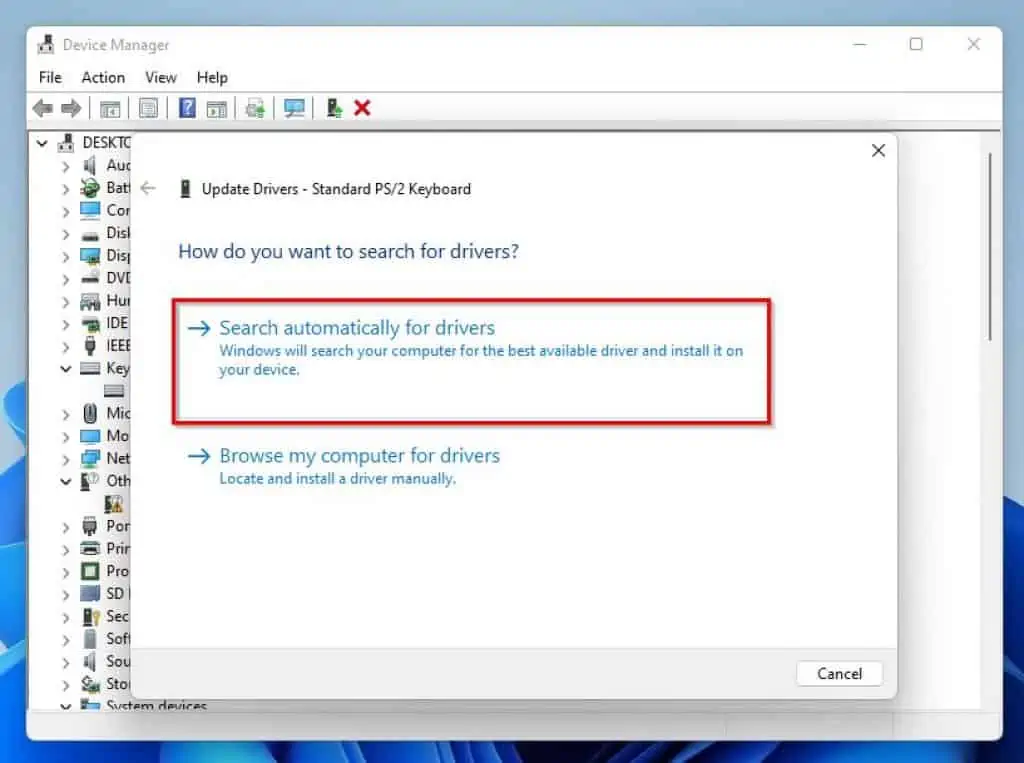Open the View menu

coord(161,77)
